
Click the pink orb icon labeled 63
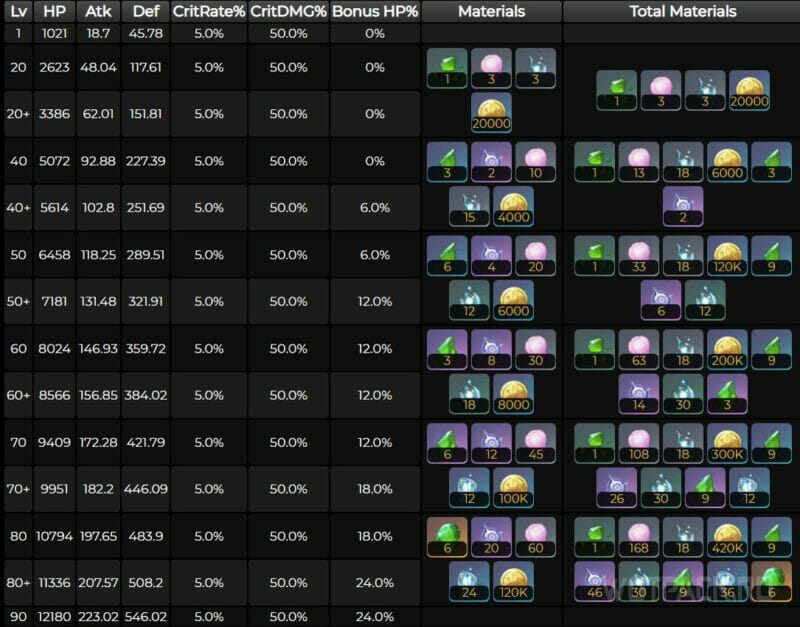639,349
